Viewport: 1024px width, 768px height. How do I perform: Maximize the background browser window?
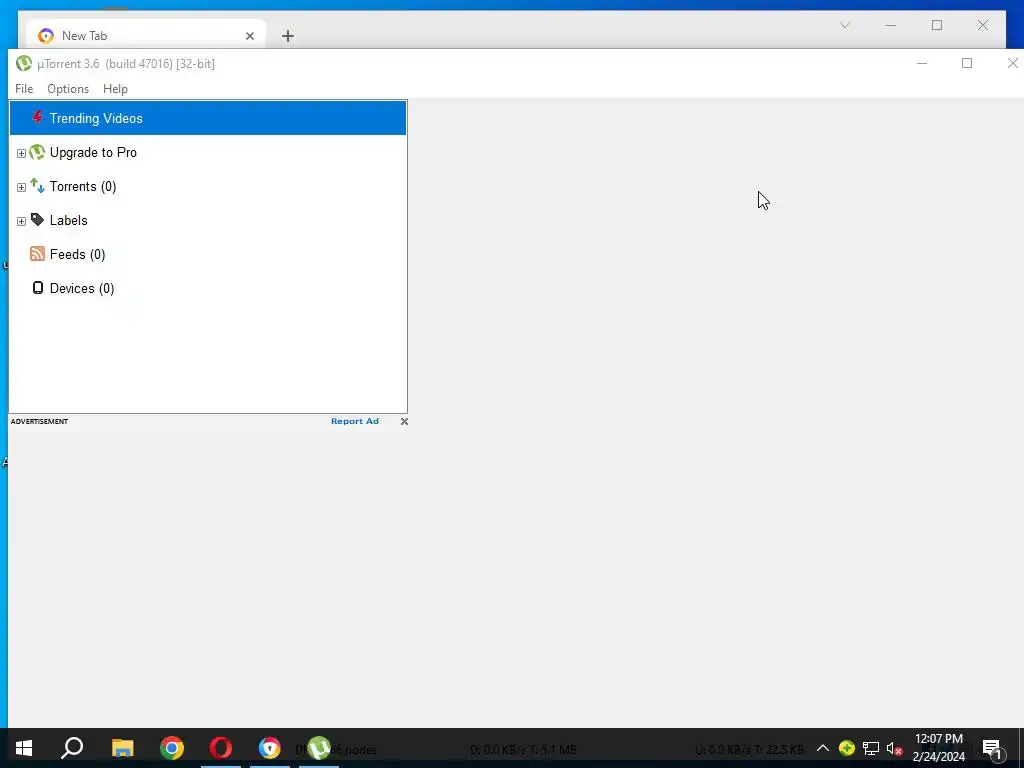937,25
